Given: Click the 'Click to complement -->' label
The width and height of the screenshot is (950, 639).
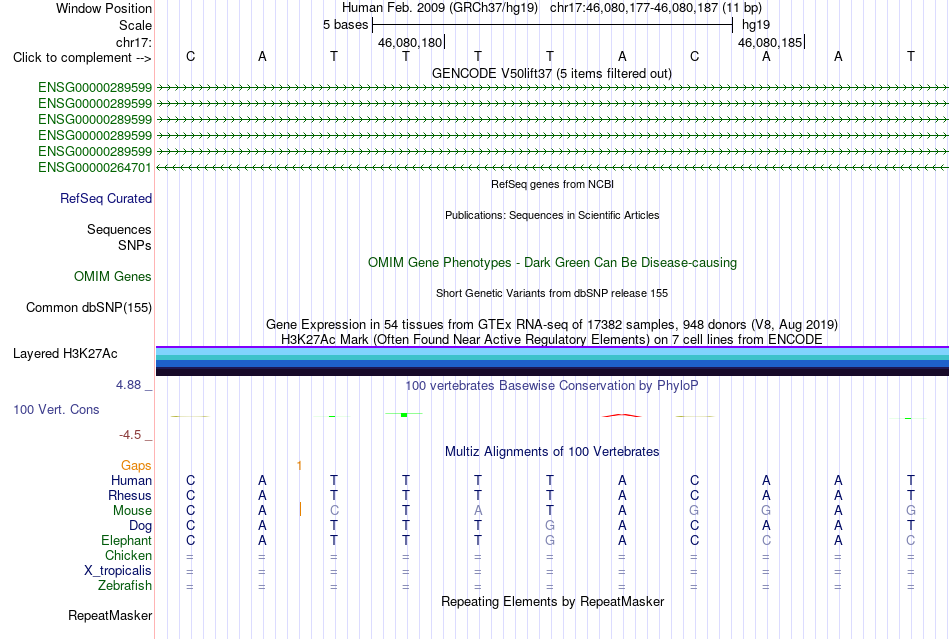Looking at the screenshot, I should pyautogui.click(x=82, y=58).
